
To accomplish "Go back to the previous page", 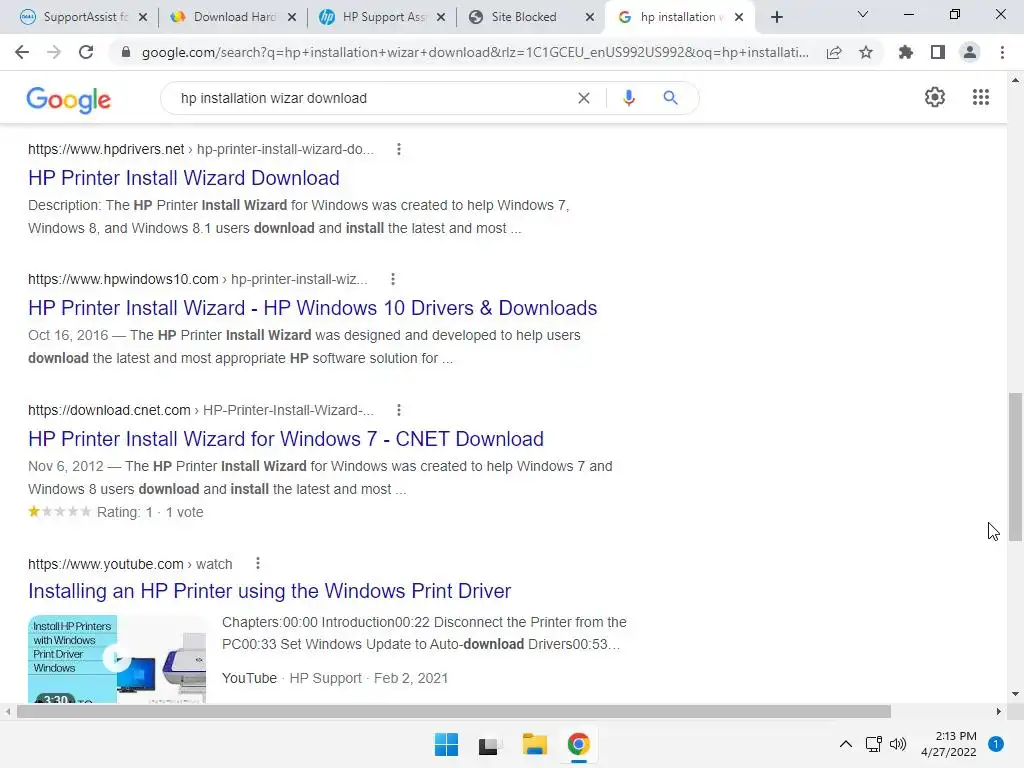I will click(22, 52).
